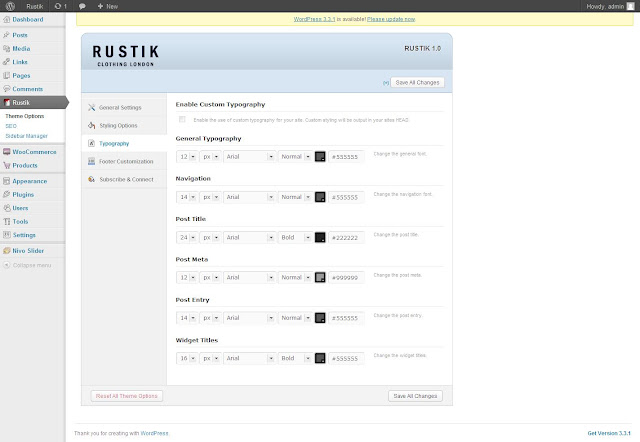Click Reset All Theme Options button
The image size is (640, 442).
tap(127, 396)
